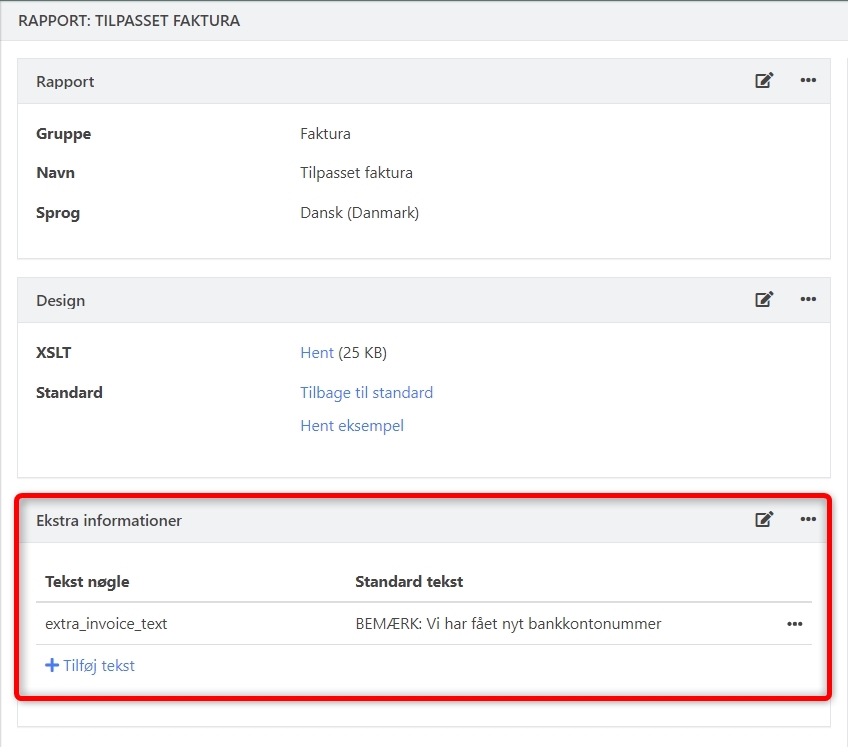Edit the Ekstra informationer section
The height and width of the screenshot is (747, 848).
[764, 519]
